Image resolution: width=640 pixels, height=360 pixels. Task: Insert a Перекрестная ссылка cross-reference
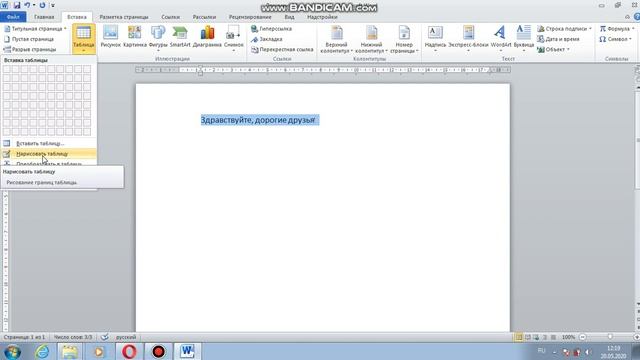pyautogui.click(x=282, y=49)
